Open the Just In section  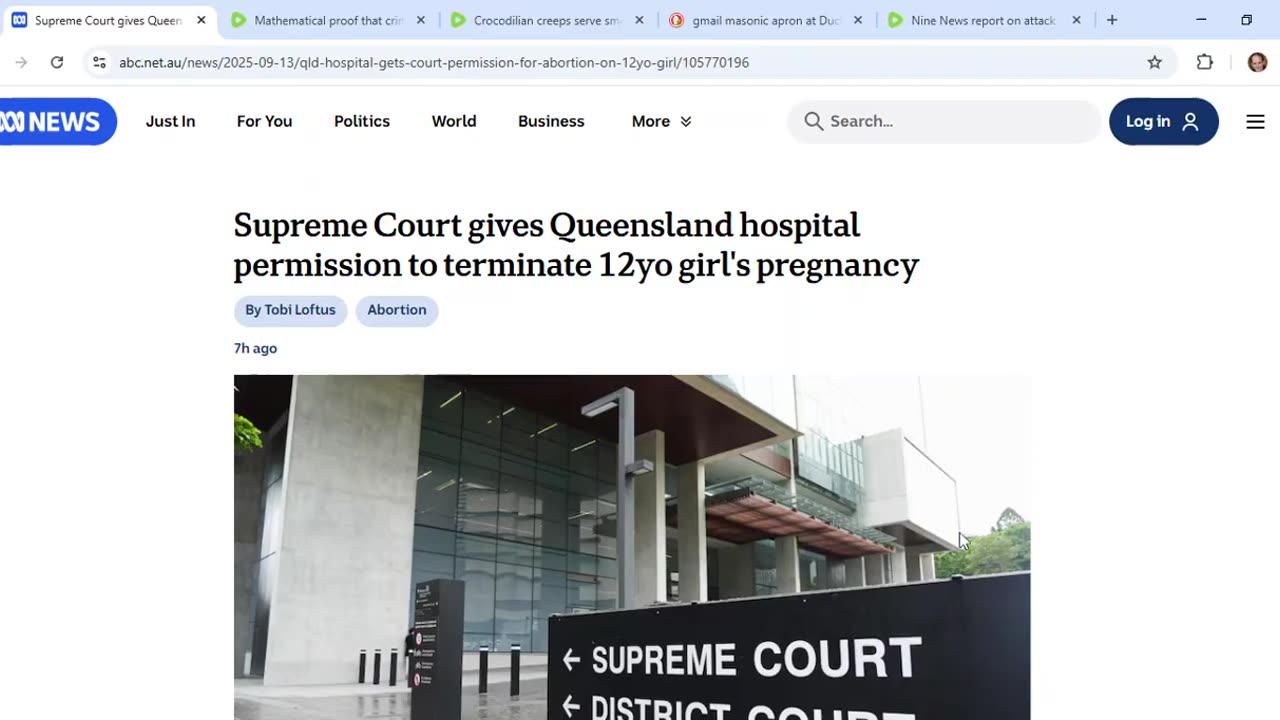click(170, 121)
